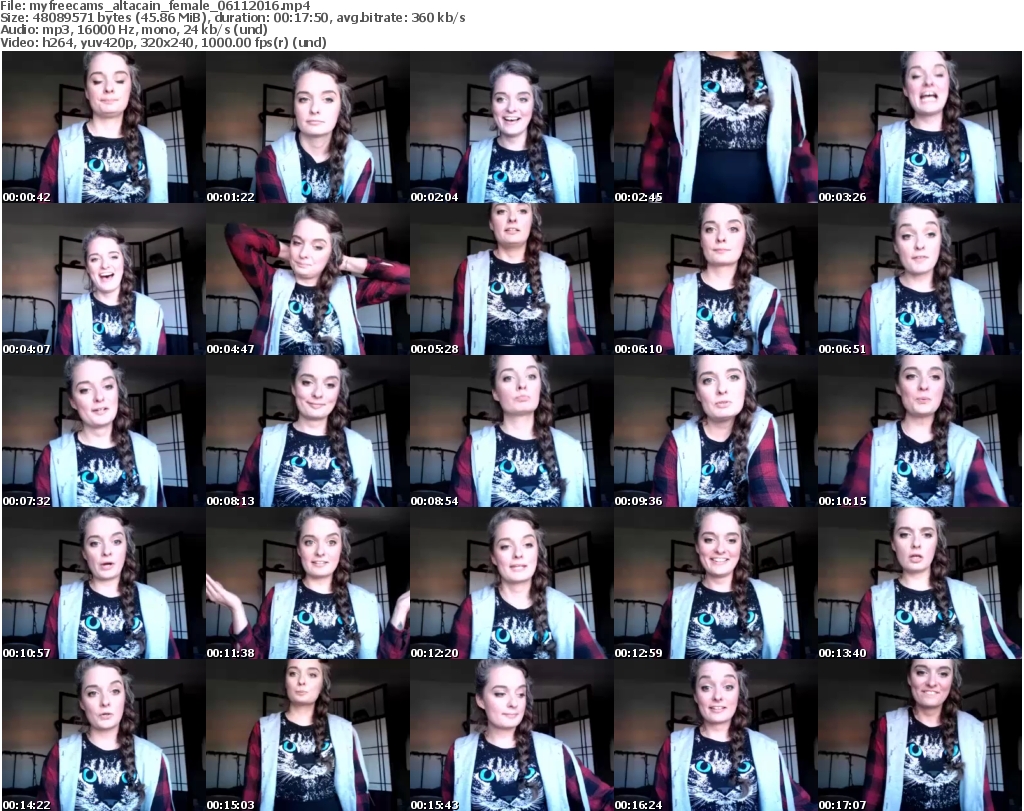Pick the video frame marked 00:12:20

tap(511, 583)
